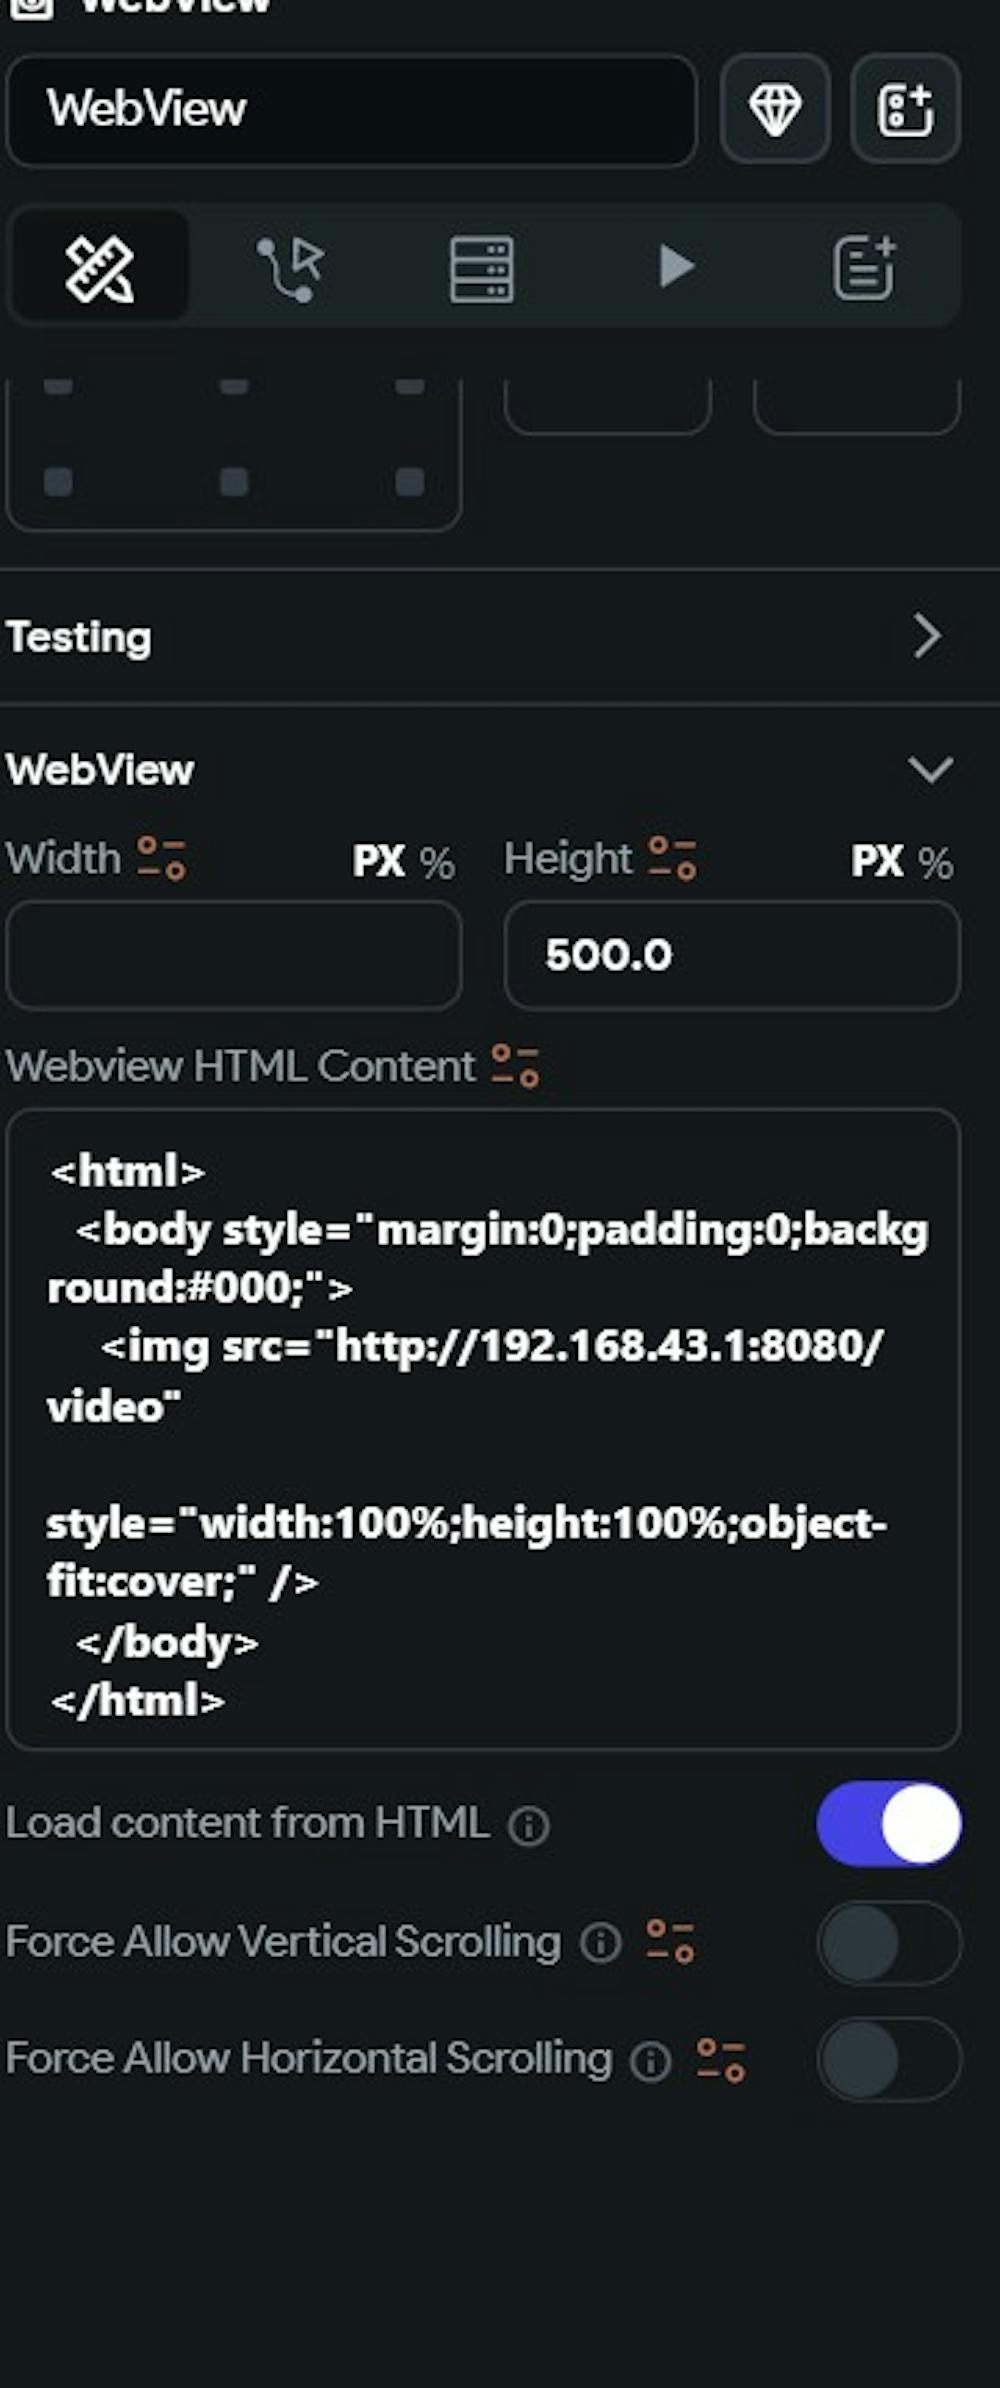Screen dimensions: 1000x2388
Task: Open the Animations play tab
Action: (x=676, y=267)
